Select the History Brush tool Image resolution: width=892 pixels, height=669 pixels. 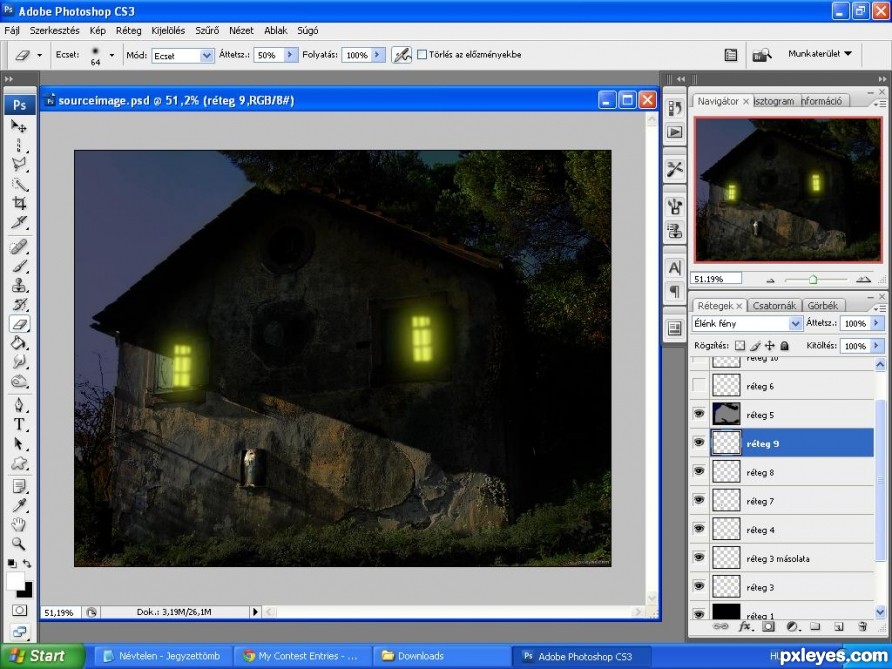tap(19, 305)
